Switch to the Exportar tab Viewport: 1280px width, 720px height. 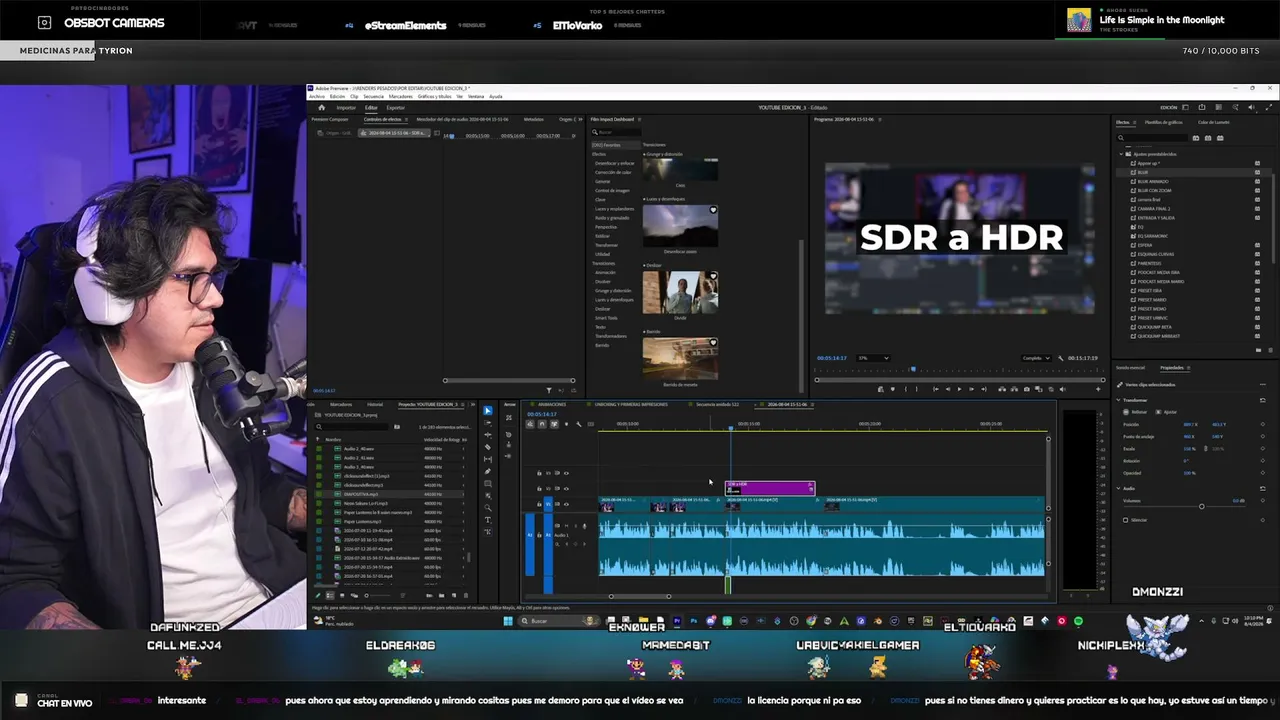pos(396,107)
